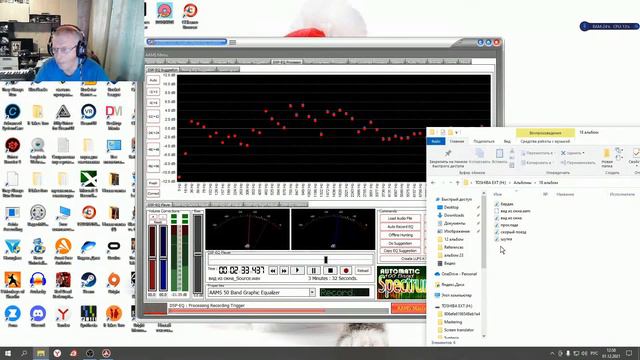
Task: Open the Synthesia piano keys shortcut
Action: coord(88,316)
